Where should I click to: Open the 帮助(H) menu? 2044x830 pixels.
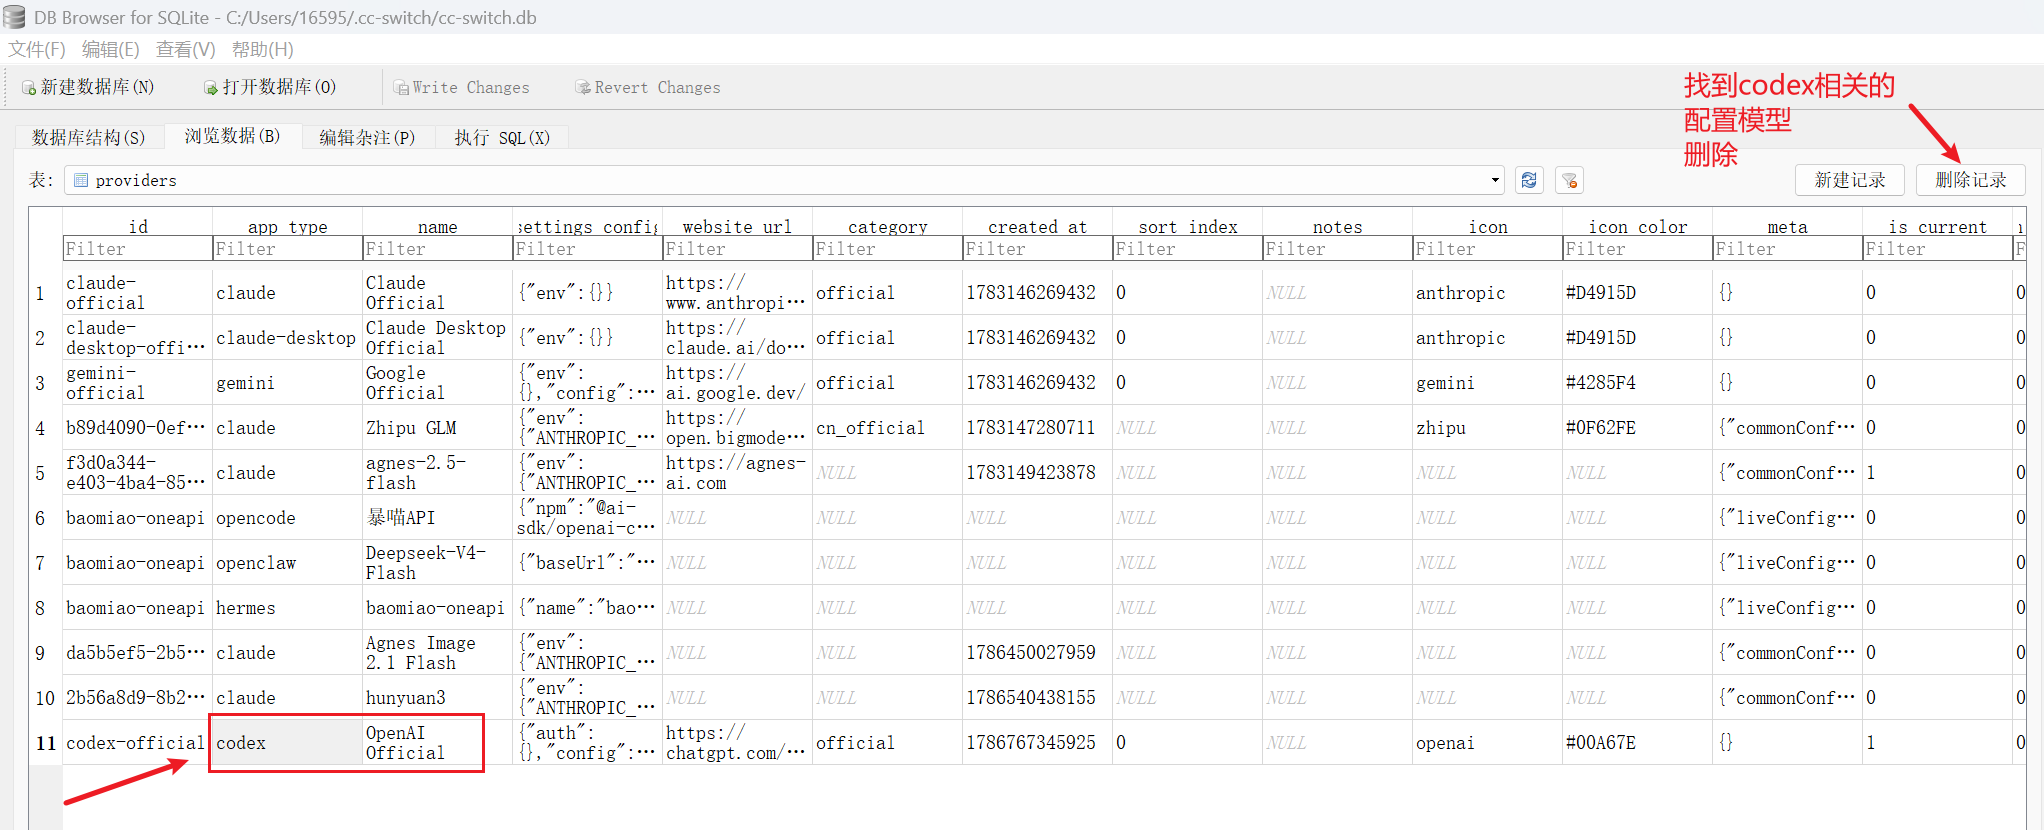(x=262, y=49)
